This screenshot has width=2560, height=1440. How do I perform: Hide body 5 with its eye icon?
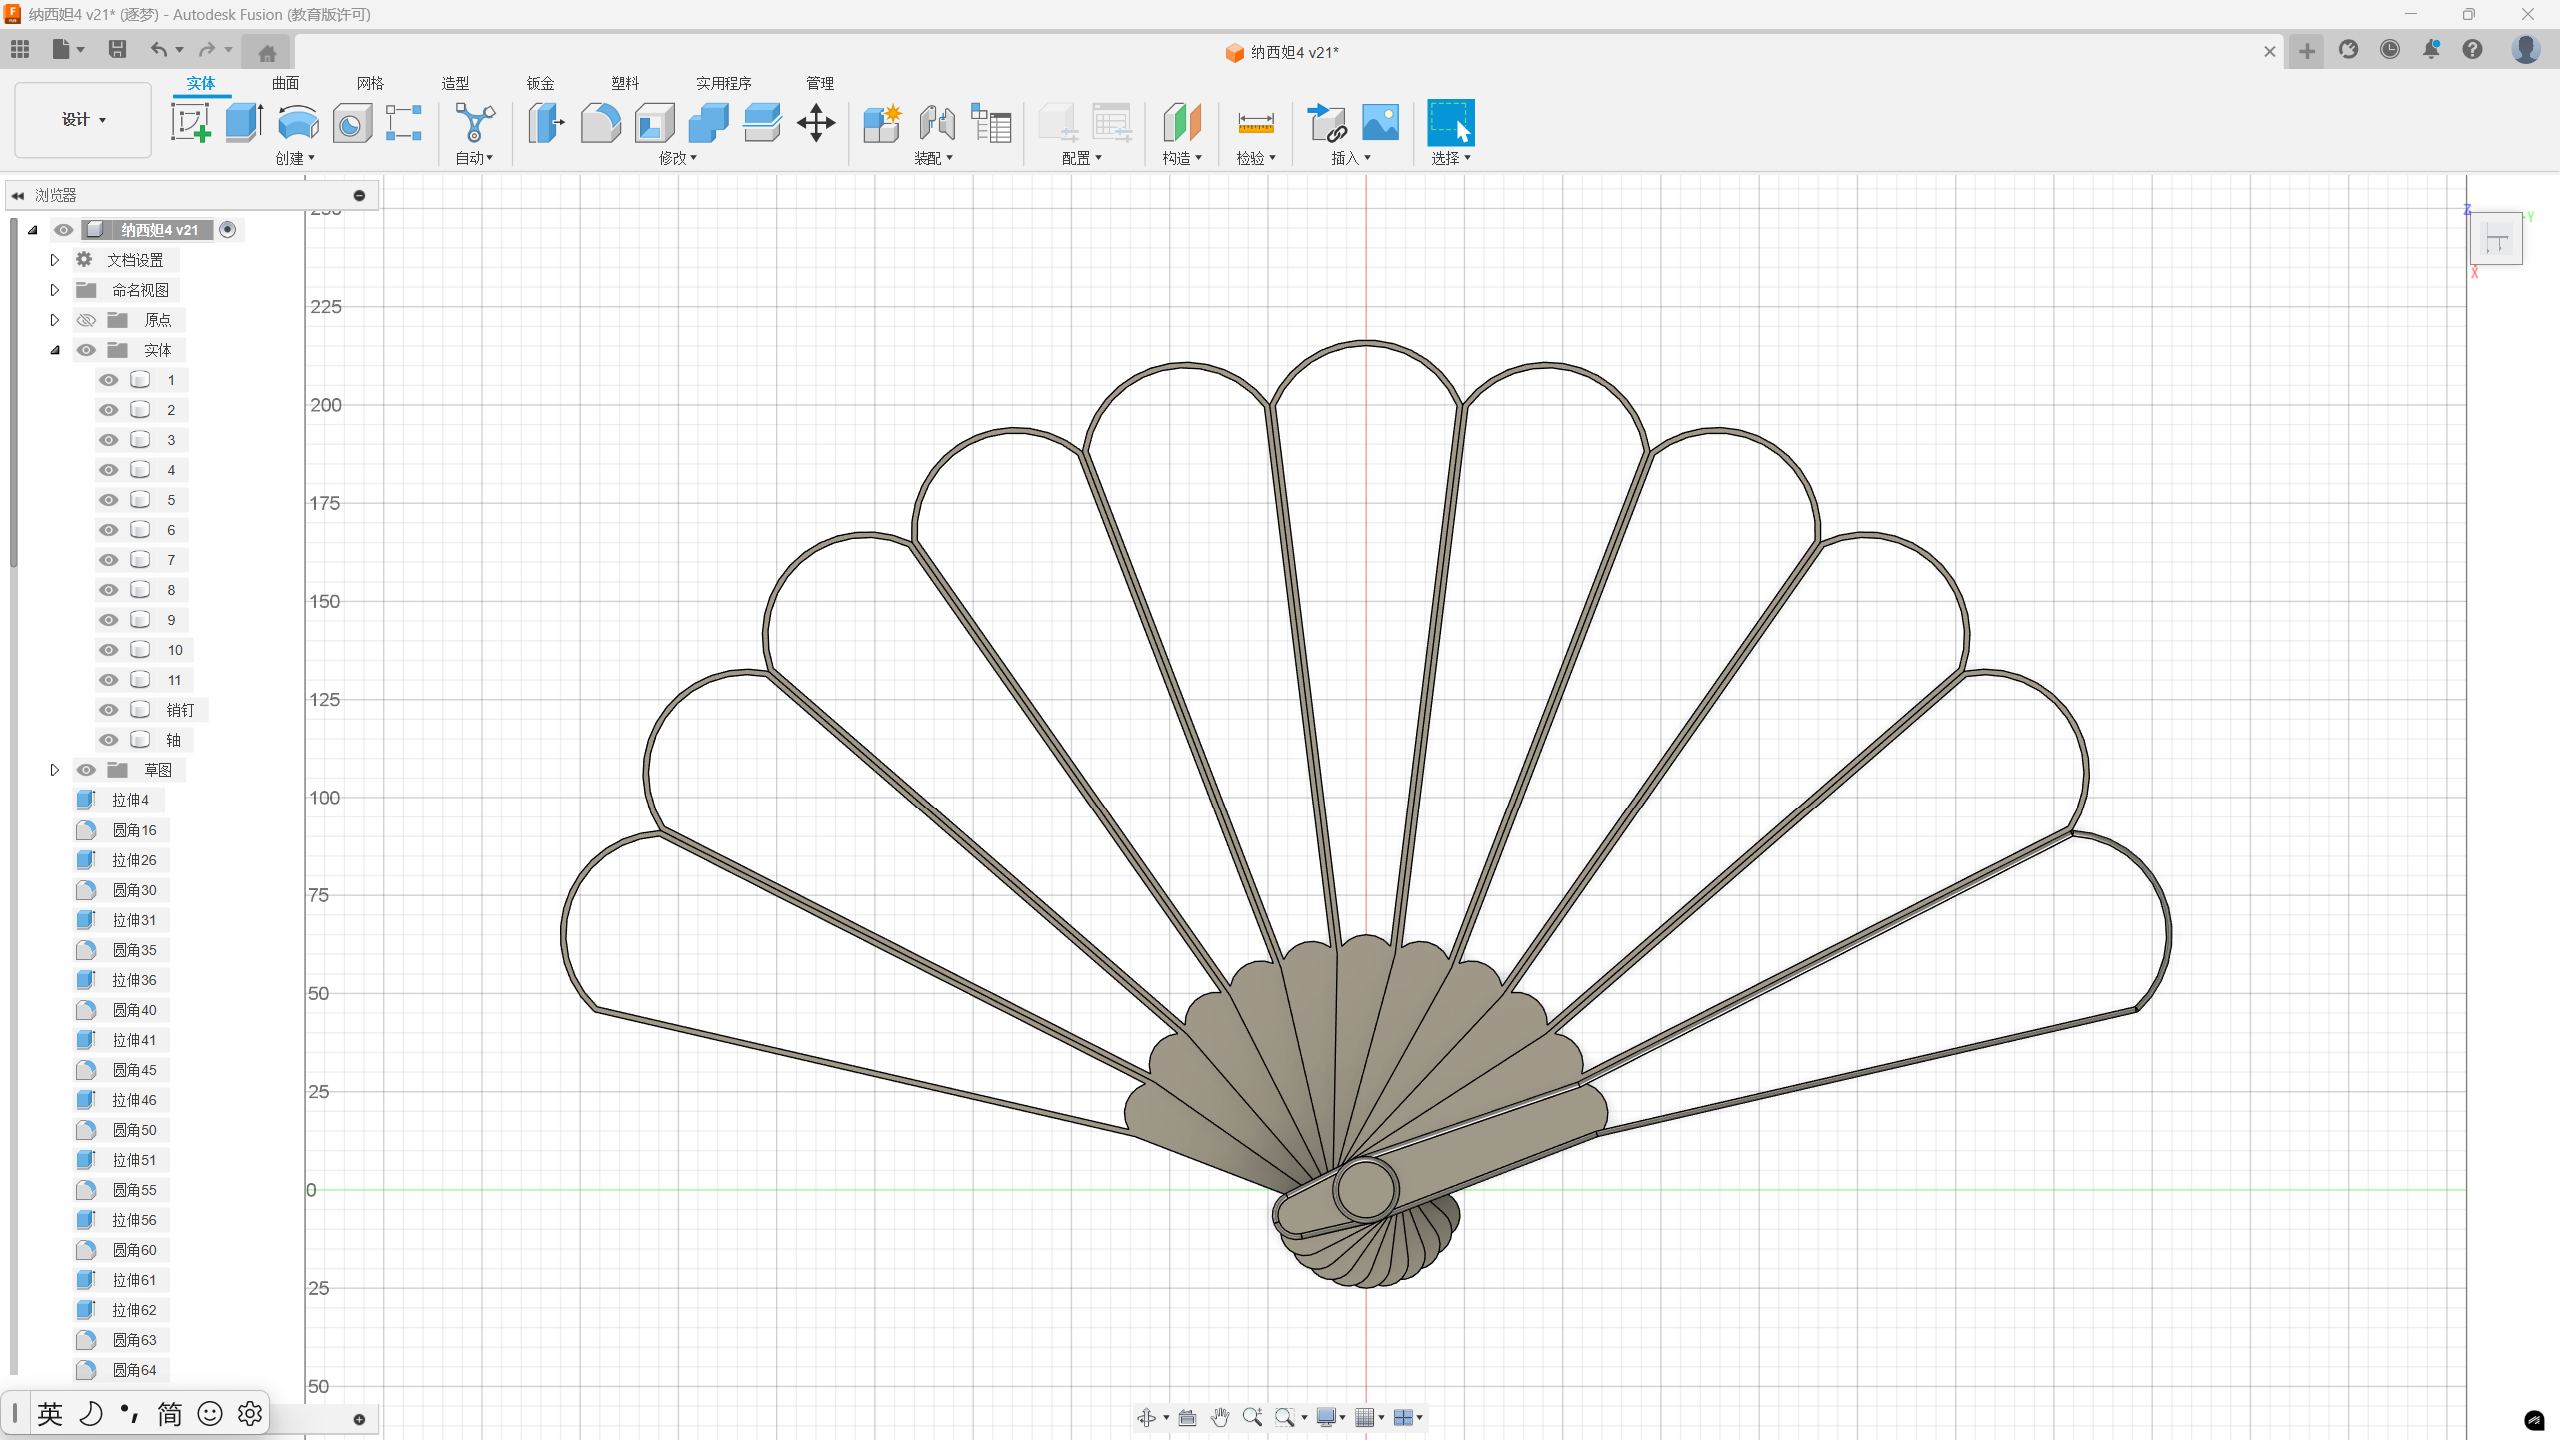coord(109,500)
